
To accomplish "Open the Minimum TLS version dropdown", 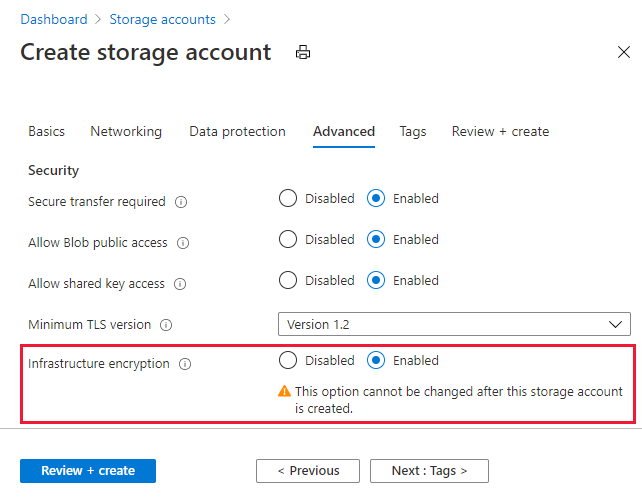I will point(454,324).
